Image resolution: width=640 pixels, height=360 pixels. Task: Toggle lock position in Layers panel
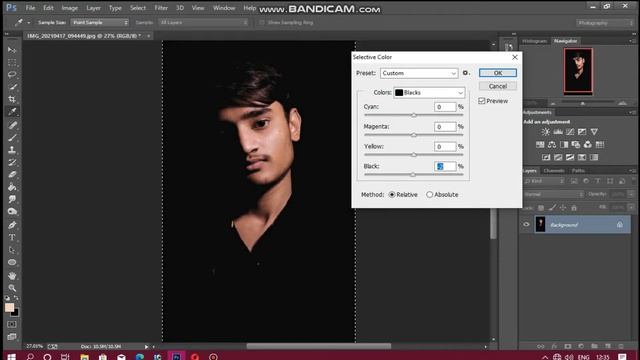563,208
